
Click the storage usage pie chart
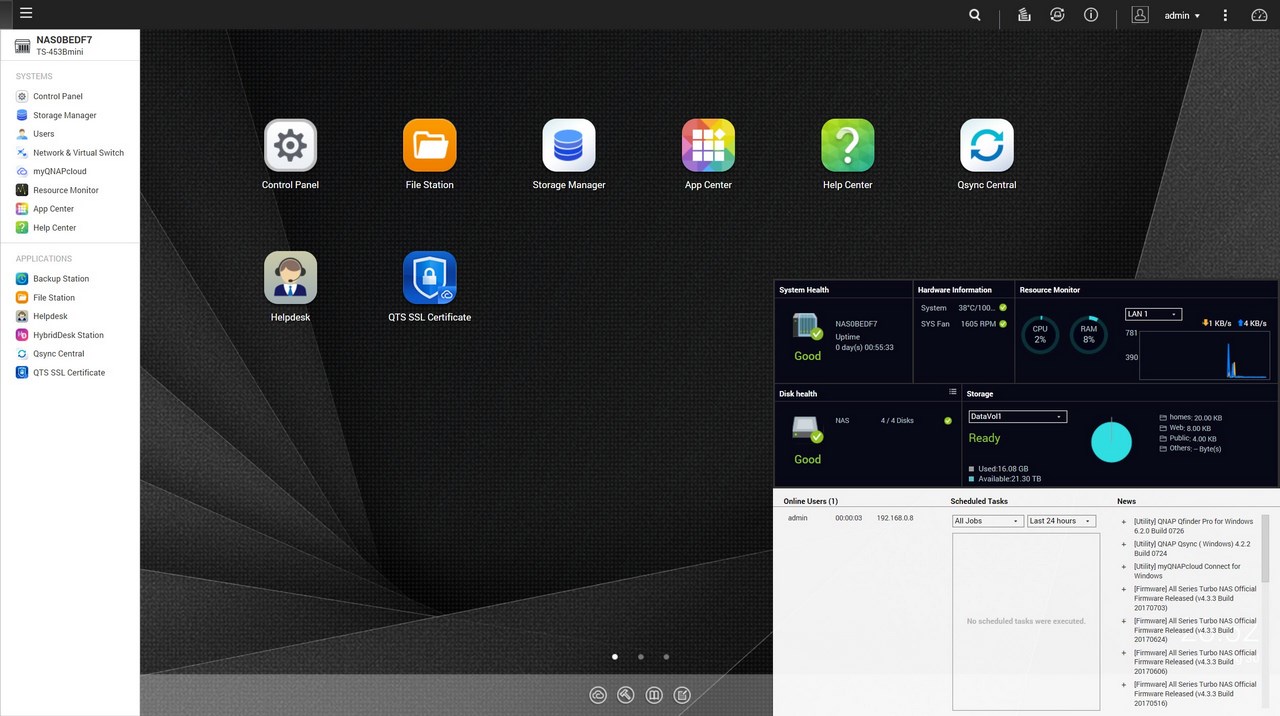tap(1111, 441)
